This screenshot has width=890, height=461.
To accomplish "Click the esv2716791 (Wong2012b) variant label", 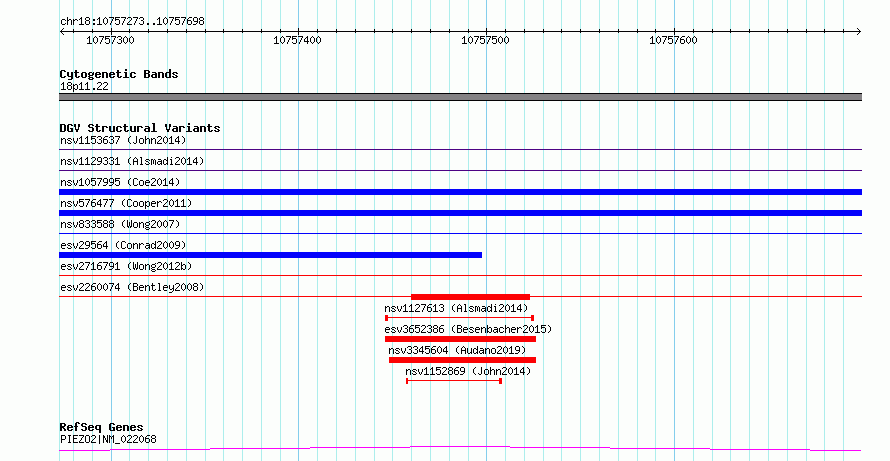I will pos(126,266).
